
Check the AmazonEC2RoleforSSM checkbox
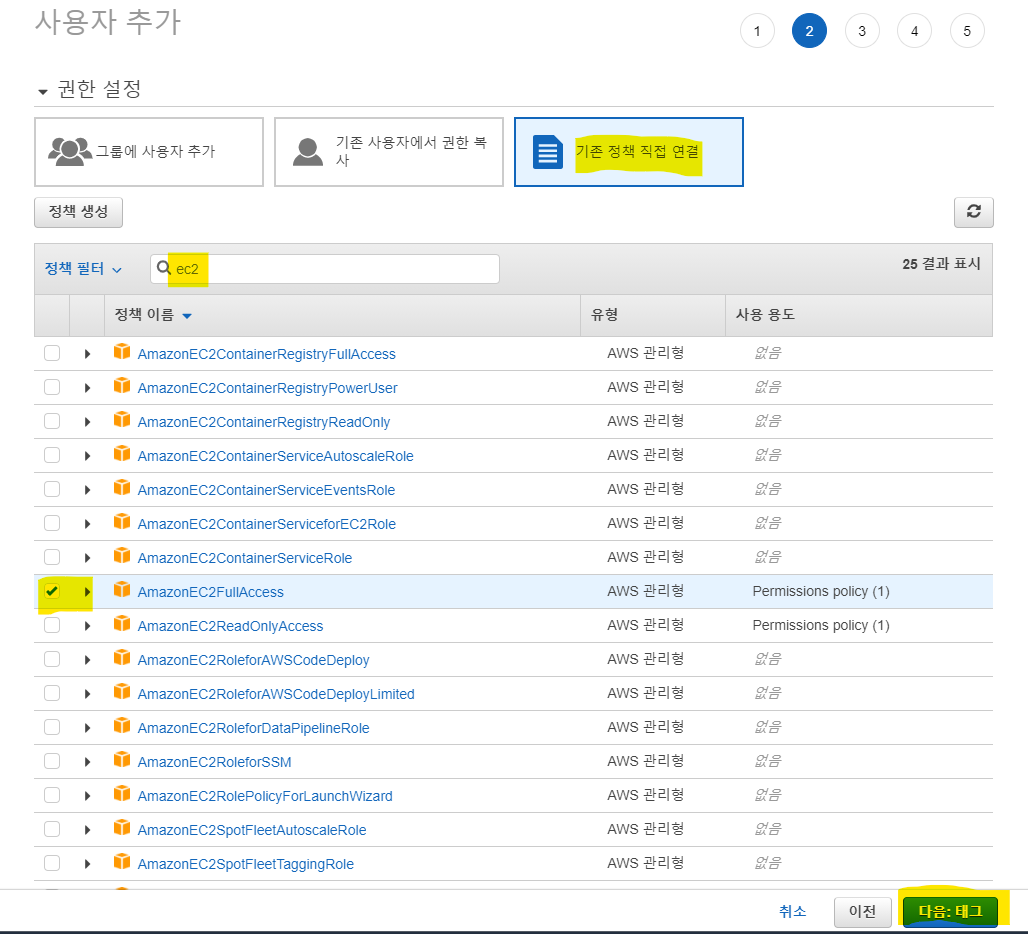pos(52,761)
